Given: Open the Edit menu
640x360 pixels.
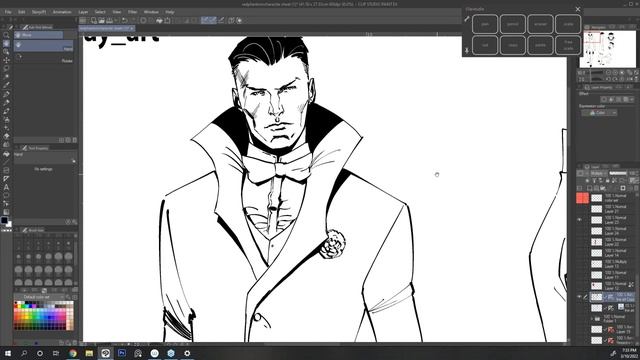Looking at the screenshot, I should (x=21, y=12).
